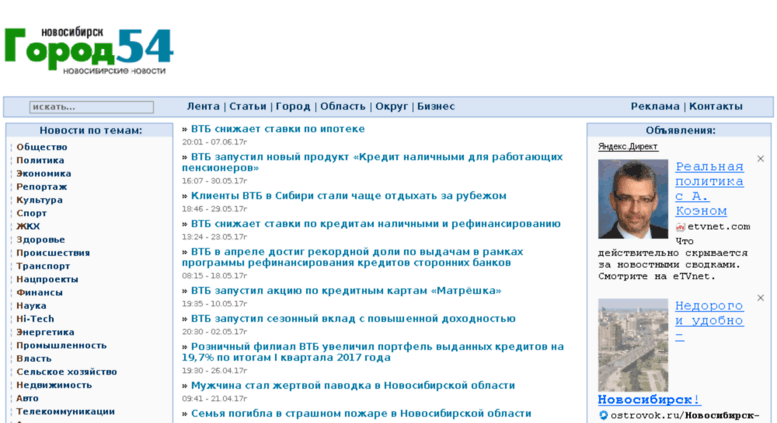Open the Культура topic
This screenshot has height=423, width=777.
click(39, 200)
